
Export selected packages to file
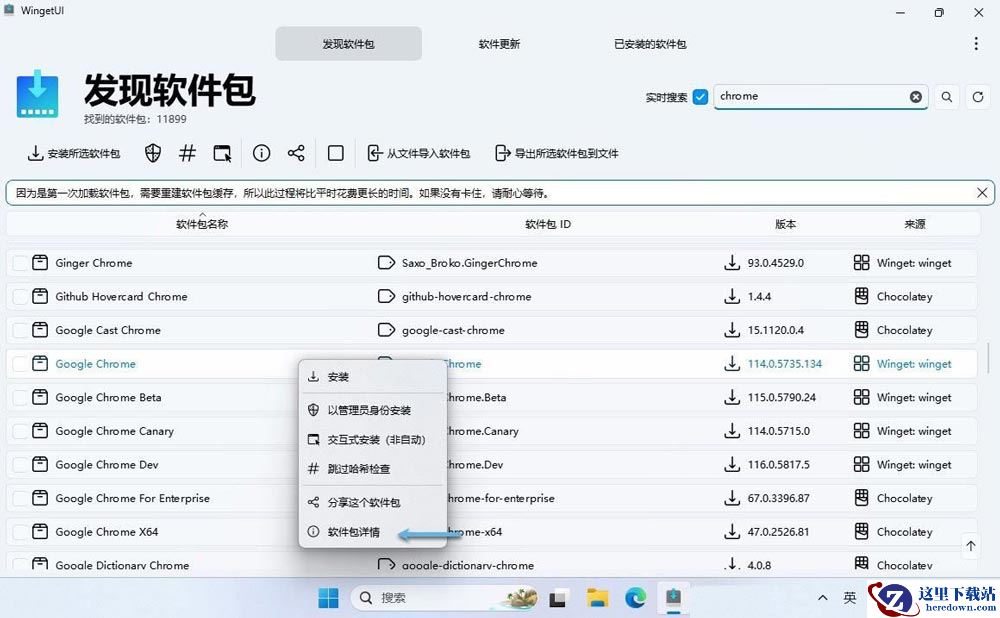click(x=557, y=153)
